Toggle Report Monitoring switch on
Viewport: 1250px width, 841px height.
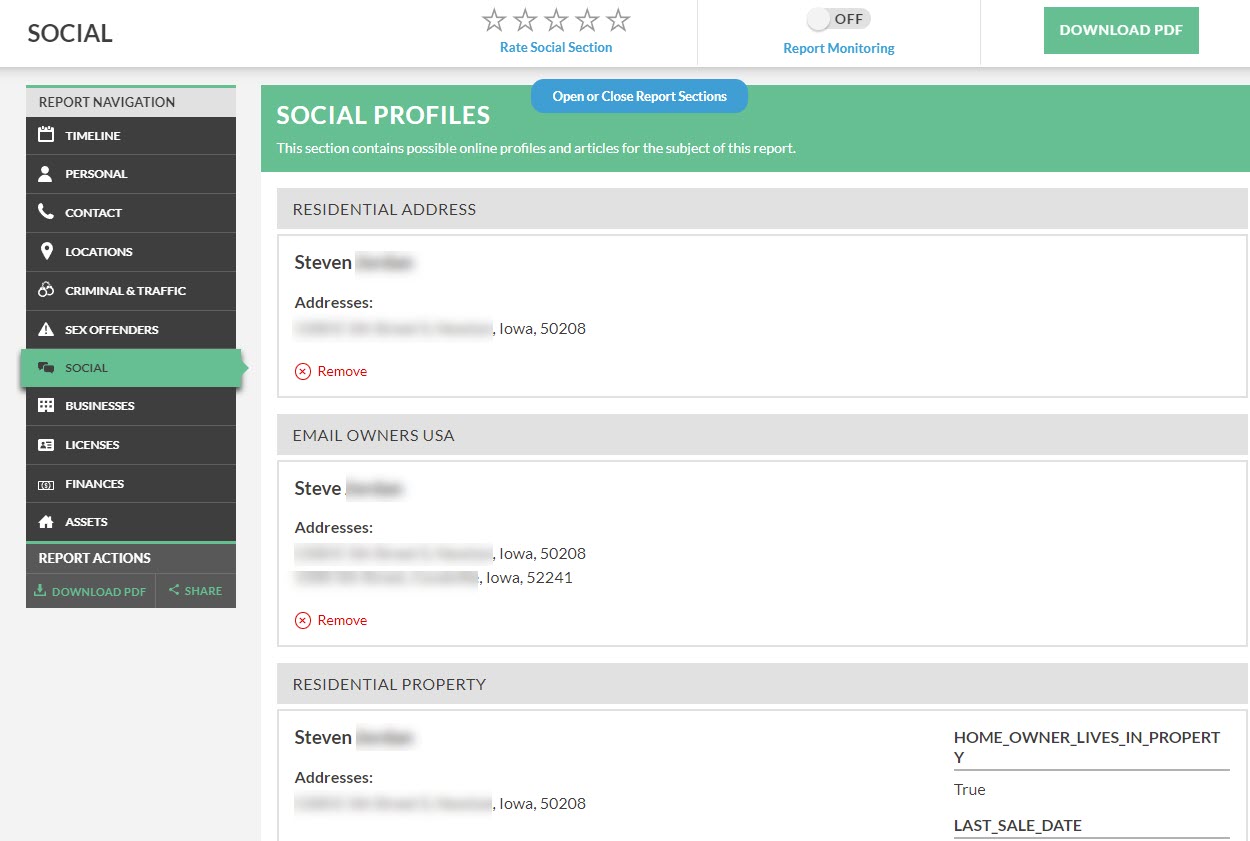[839, 19]
